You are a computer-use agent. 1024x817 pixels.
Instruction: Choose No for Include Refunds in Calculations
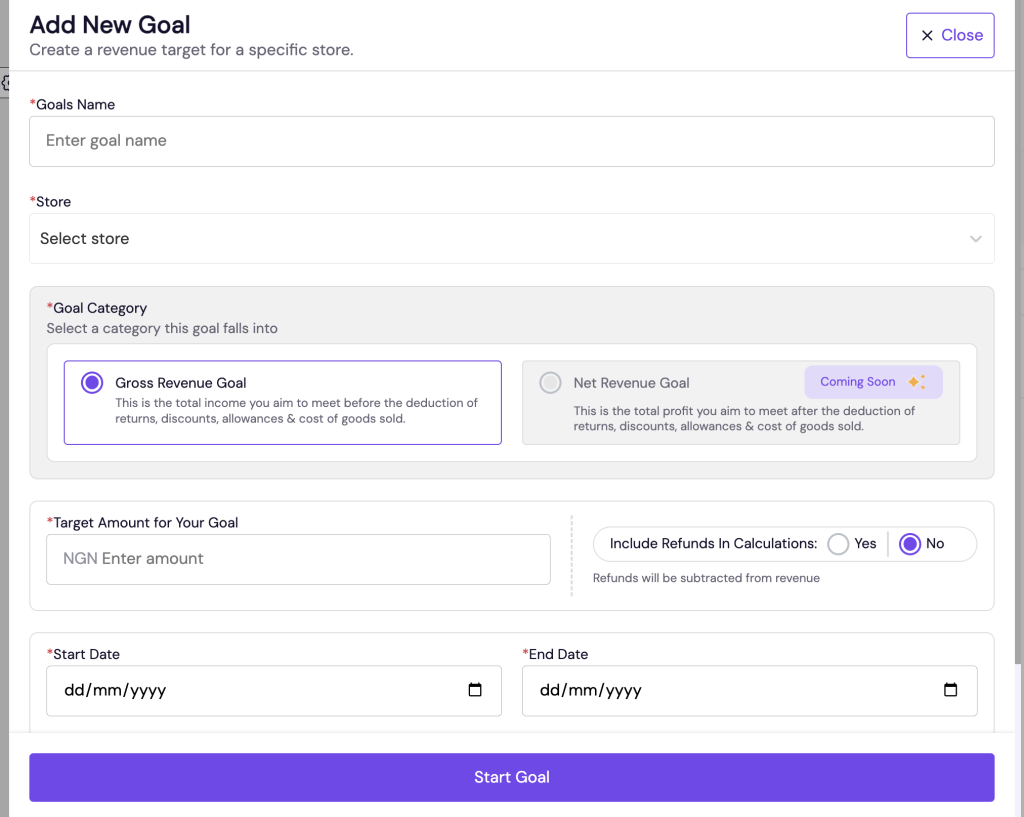(x=909, y=544)
